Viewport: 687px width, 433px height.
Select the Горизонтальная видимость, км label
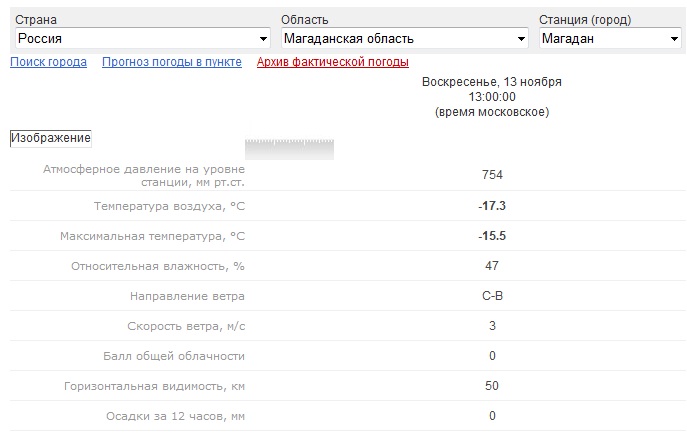(154, 386)
